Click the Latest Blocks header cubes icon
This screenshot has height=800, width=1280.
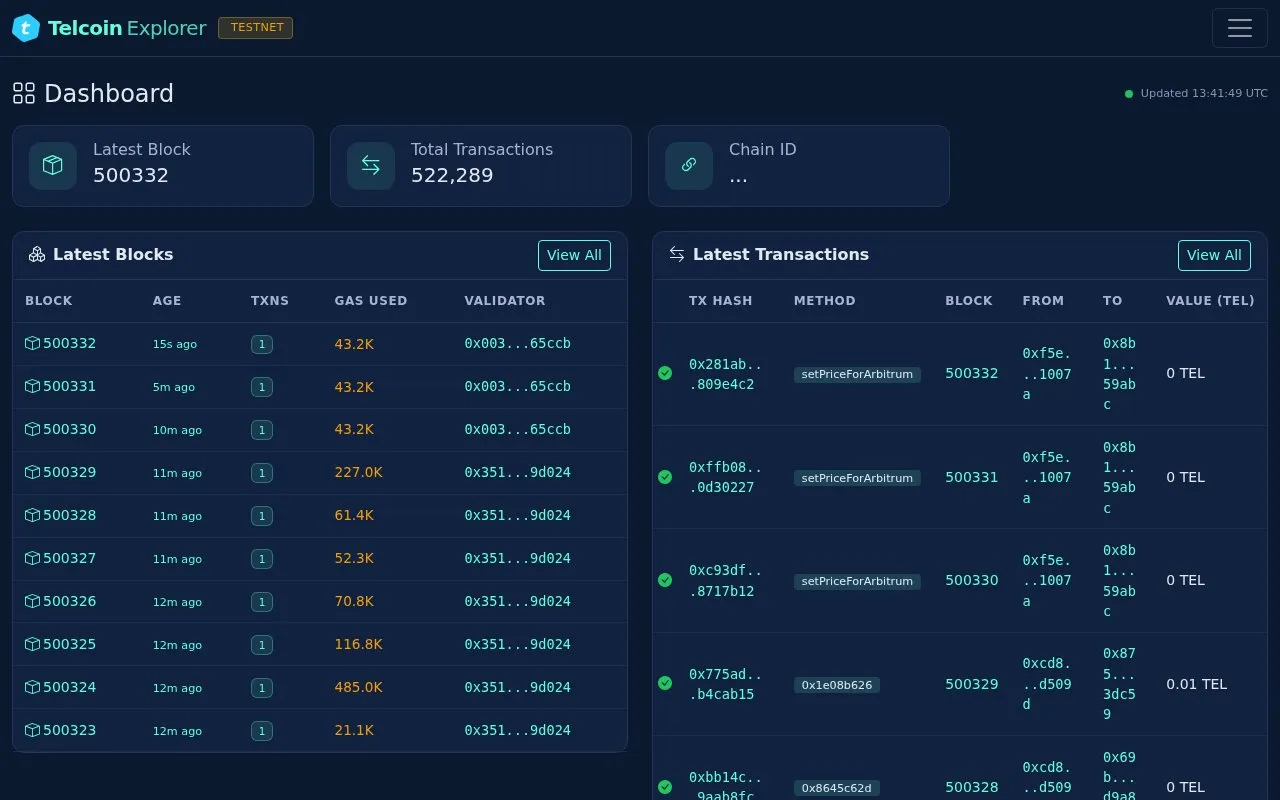click(x=37, y=255)
